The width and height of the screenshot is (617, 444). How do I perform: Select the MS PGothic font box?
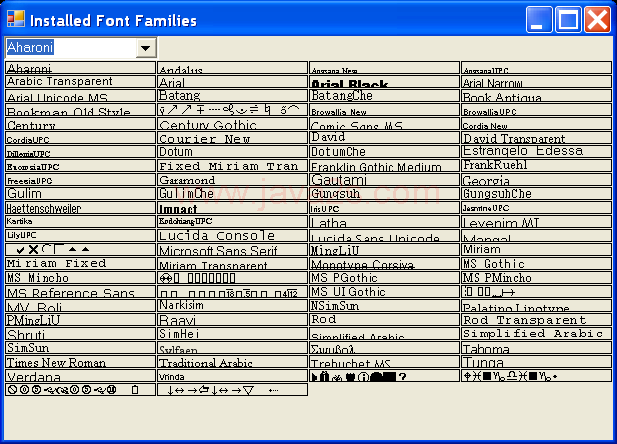pyautogui.click(x=384, y=278)
